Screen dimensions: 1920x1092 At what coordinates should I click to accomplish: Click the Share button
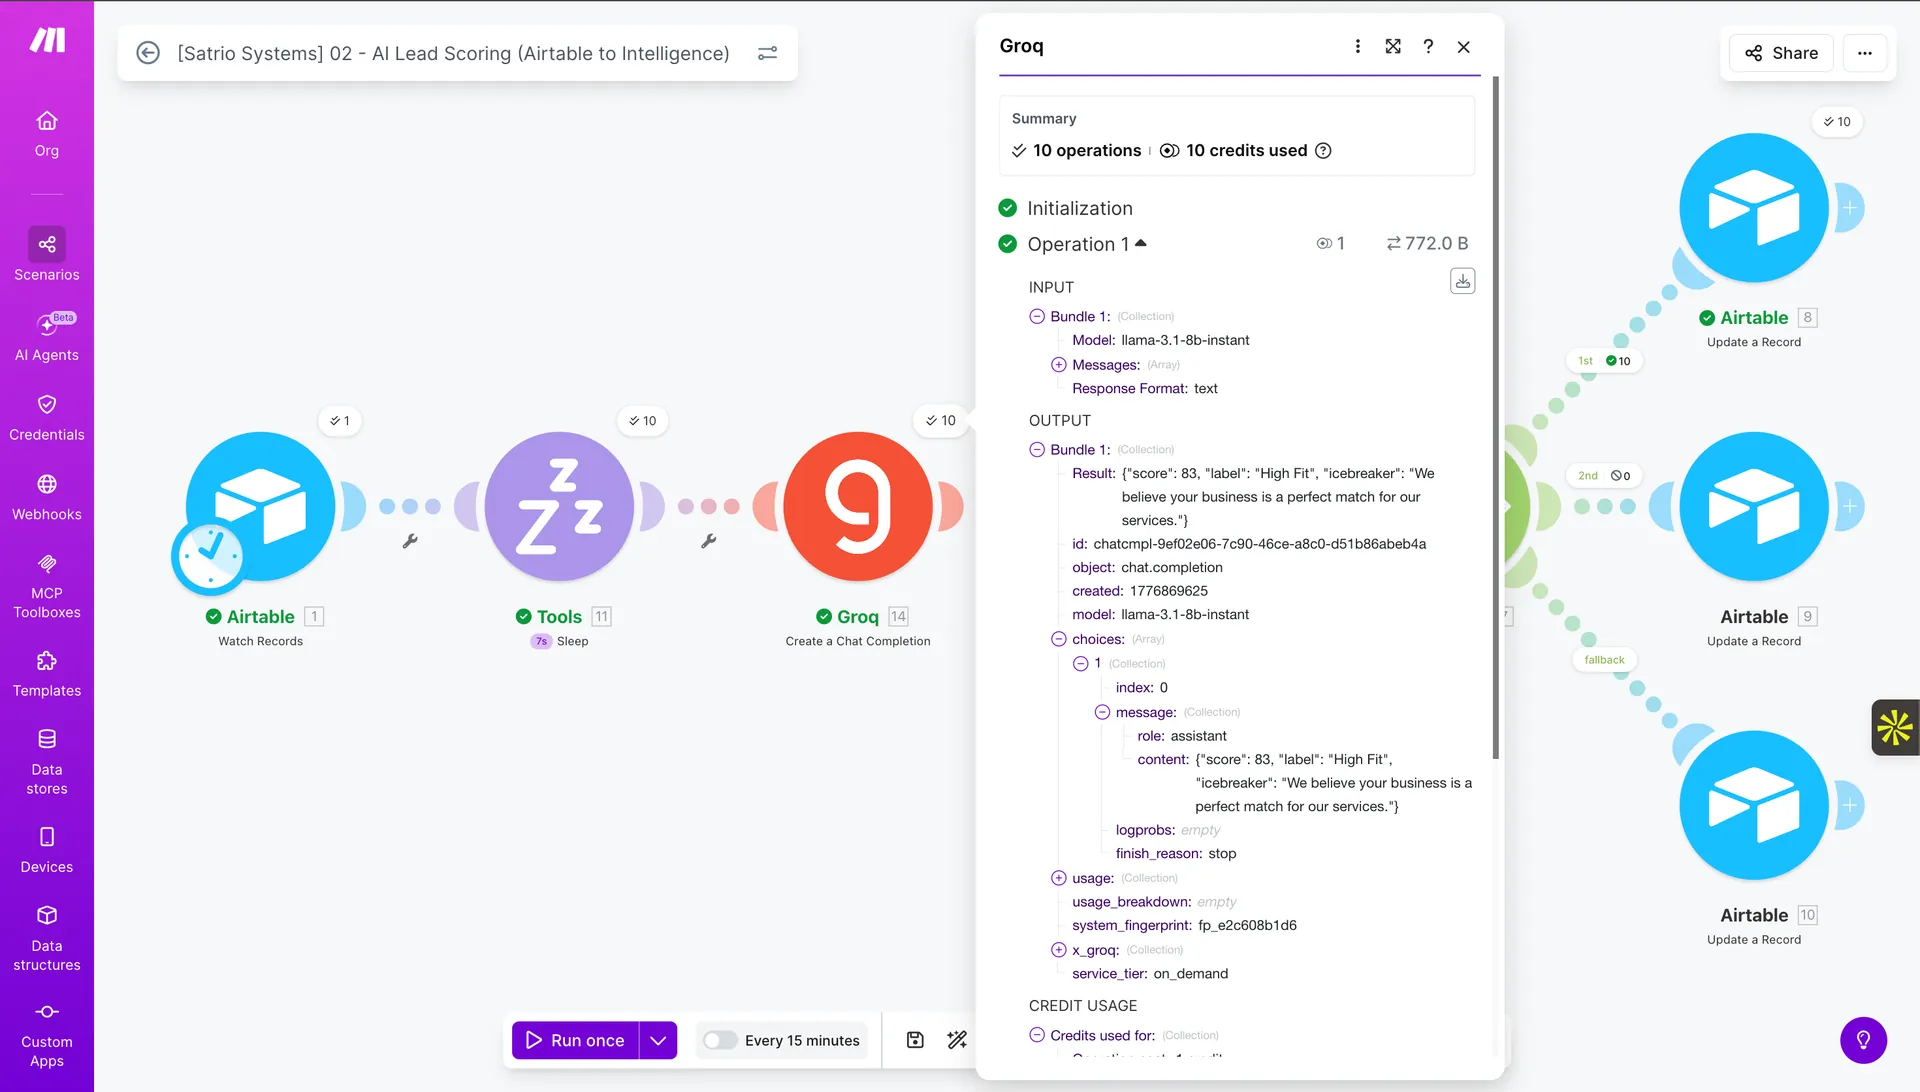point(1781,53)
